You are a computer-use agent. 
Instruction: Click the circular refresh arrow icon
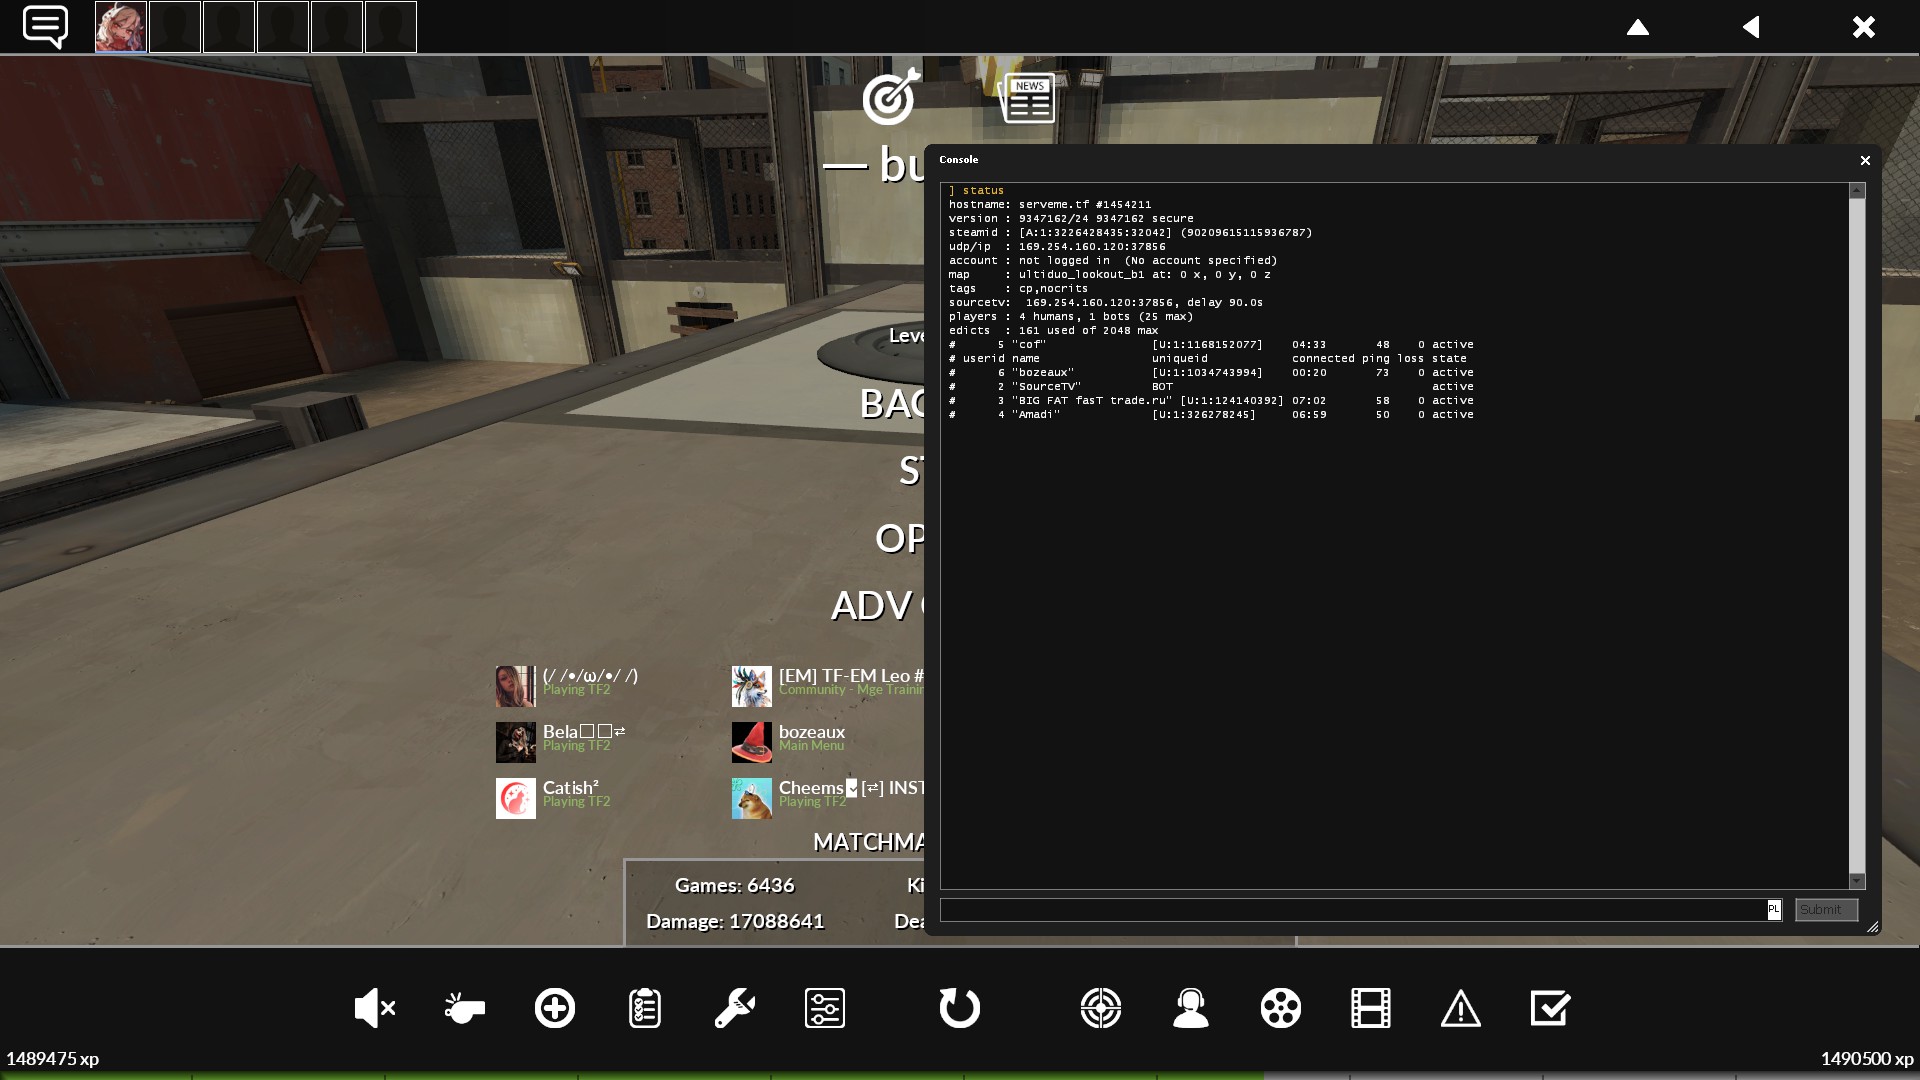(959, 1008)
